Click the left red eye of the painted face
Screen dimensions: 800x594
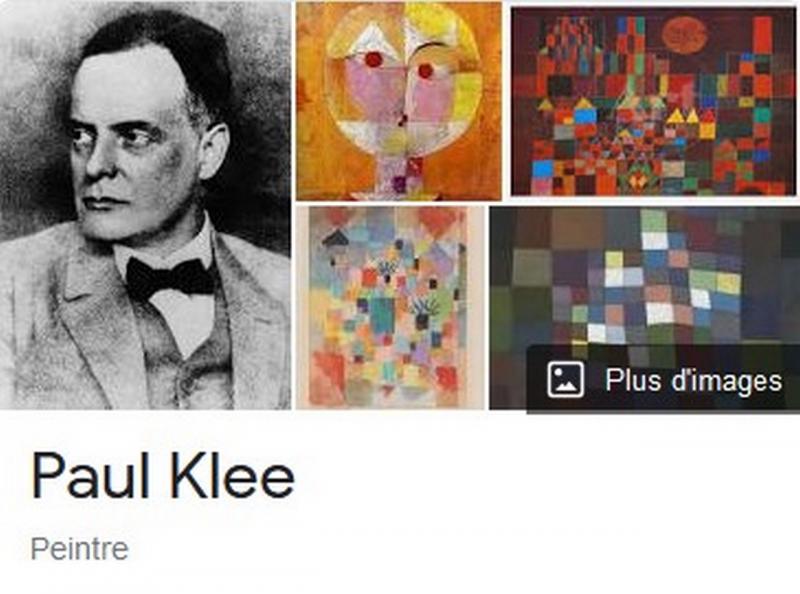click(x=373, y=59)
